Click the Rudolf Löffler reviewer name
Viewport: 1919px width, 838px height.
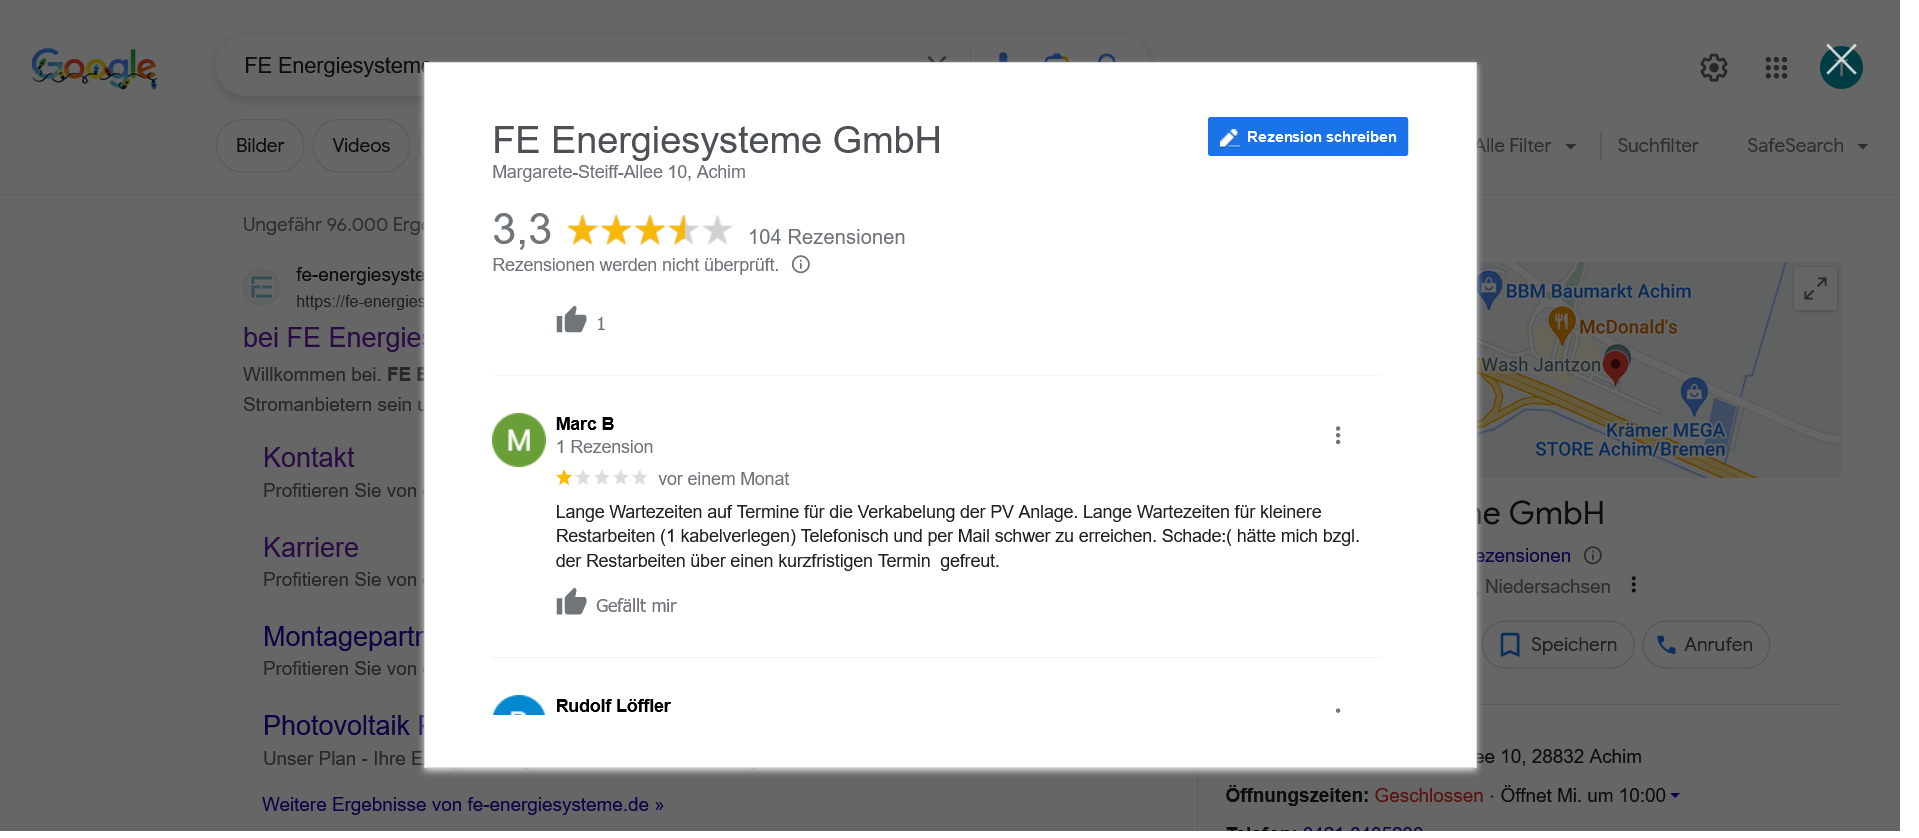[613, 706]
